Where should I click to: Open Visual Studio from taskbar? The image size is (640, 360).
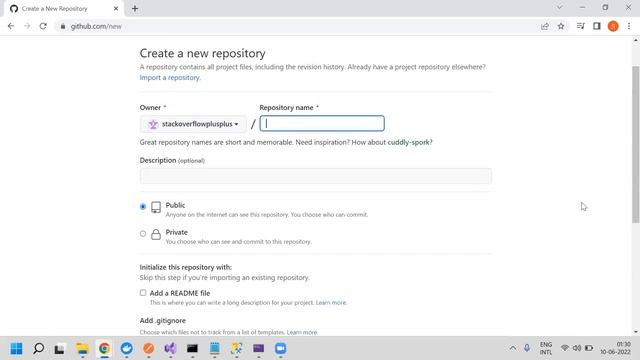171,349
